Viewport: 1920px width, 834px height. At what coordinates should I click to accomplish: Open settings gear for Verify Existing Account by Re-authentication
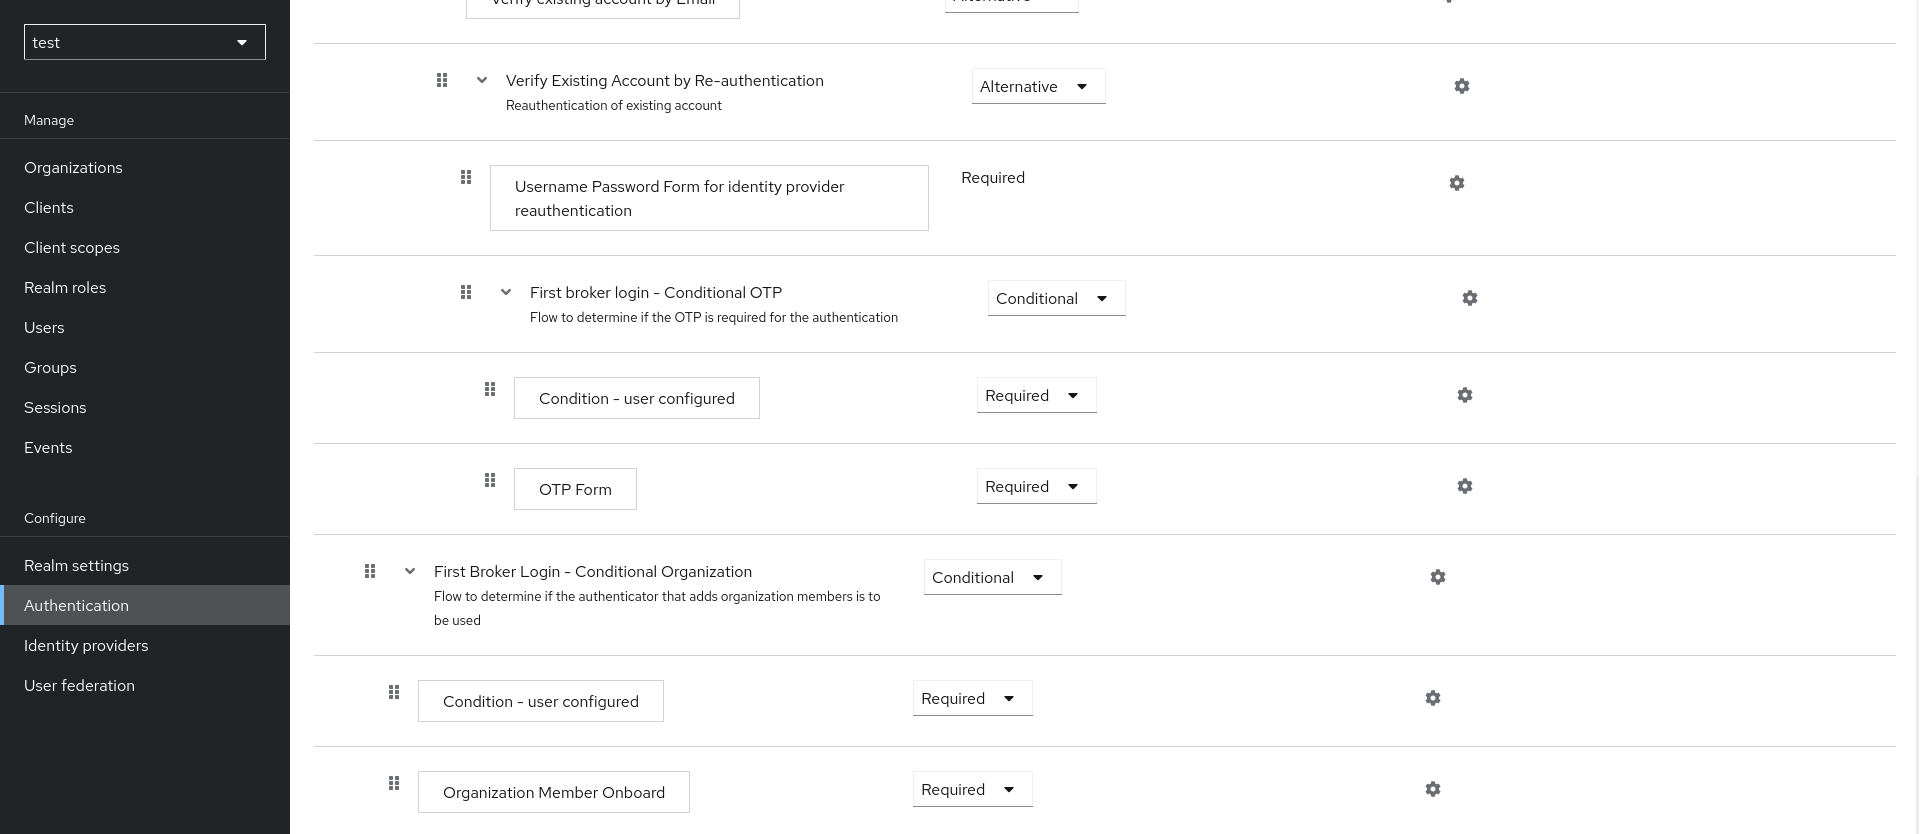(1461, 86)
